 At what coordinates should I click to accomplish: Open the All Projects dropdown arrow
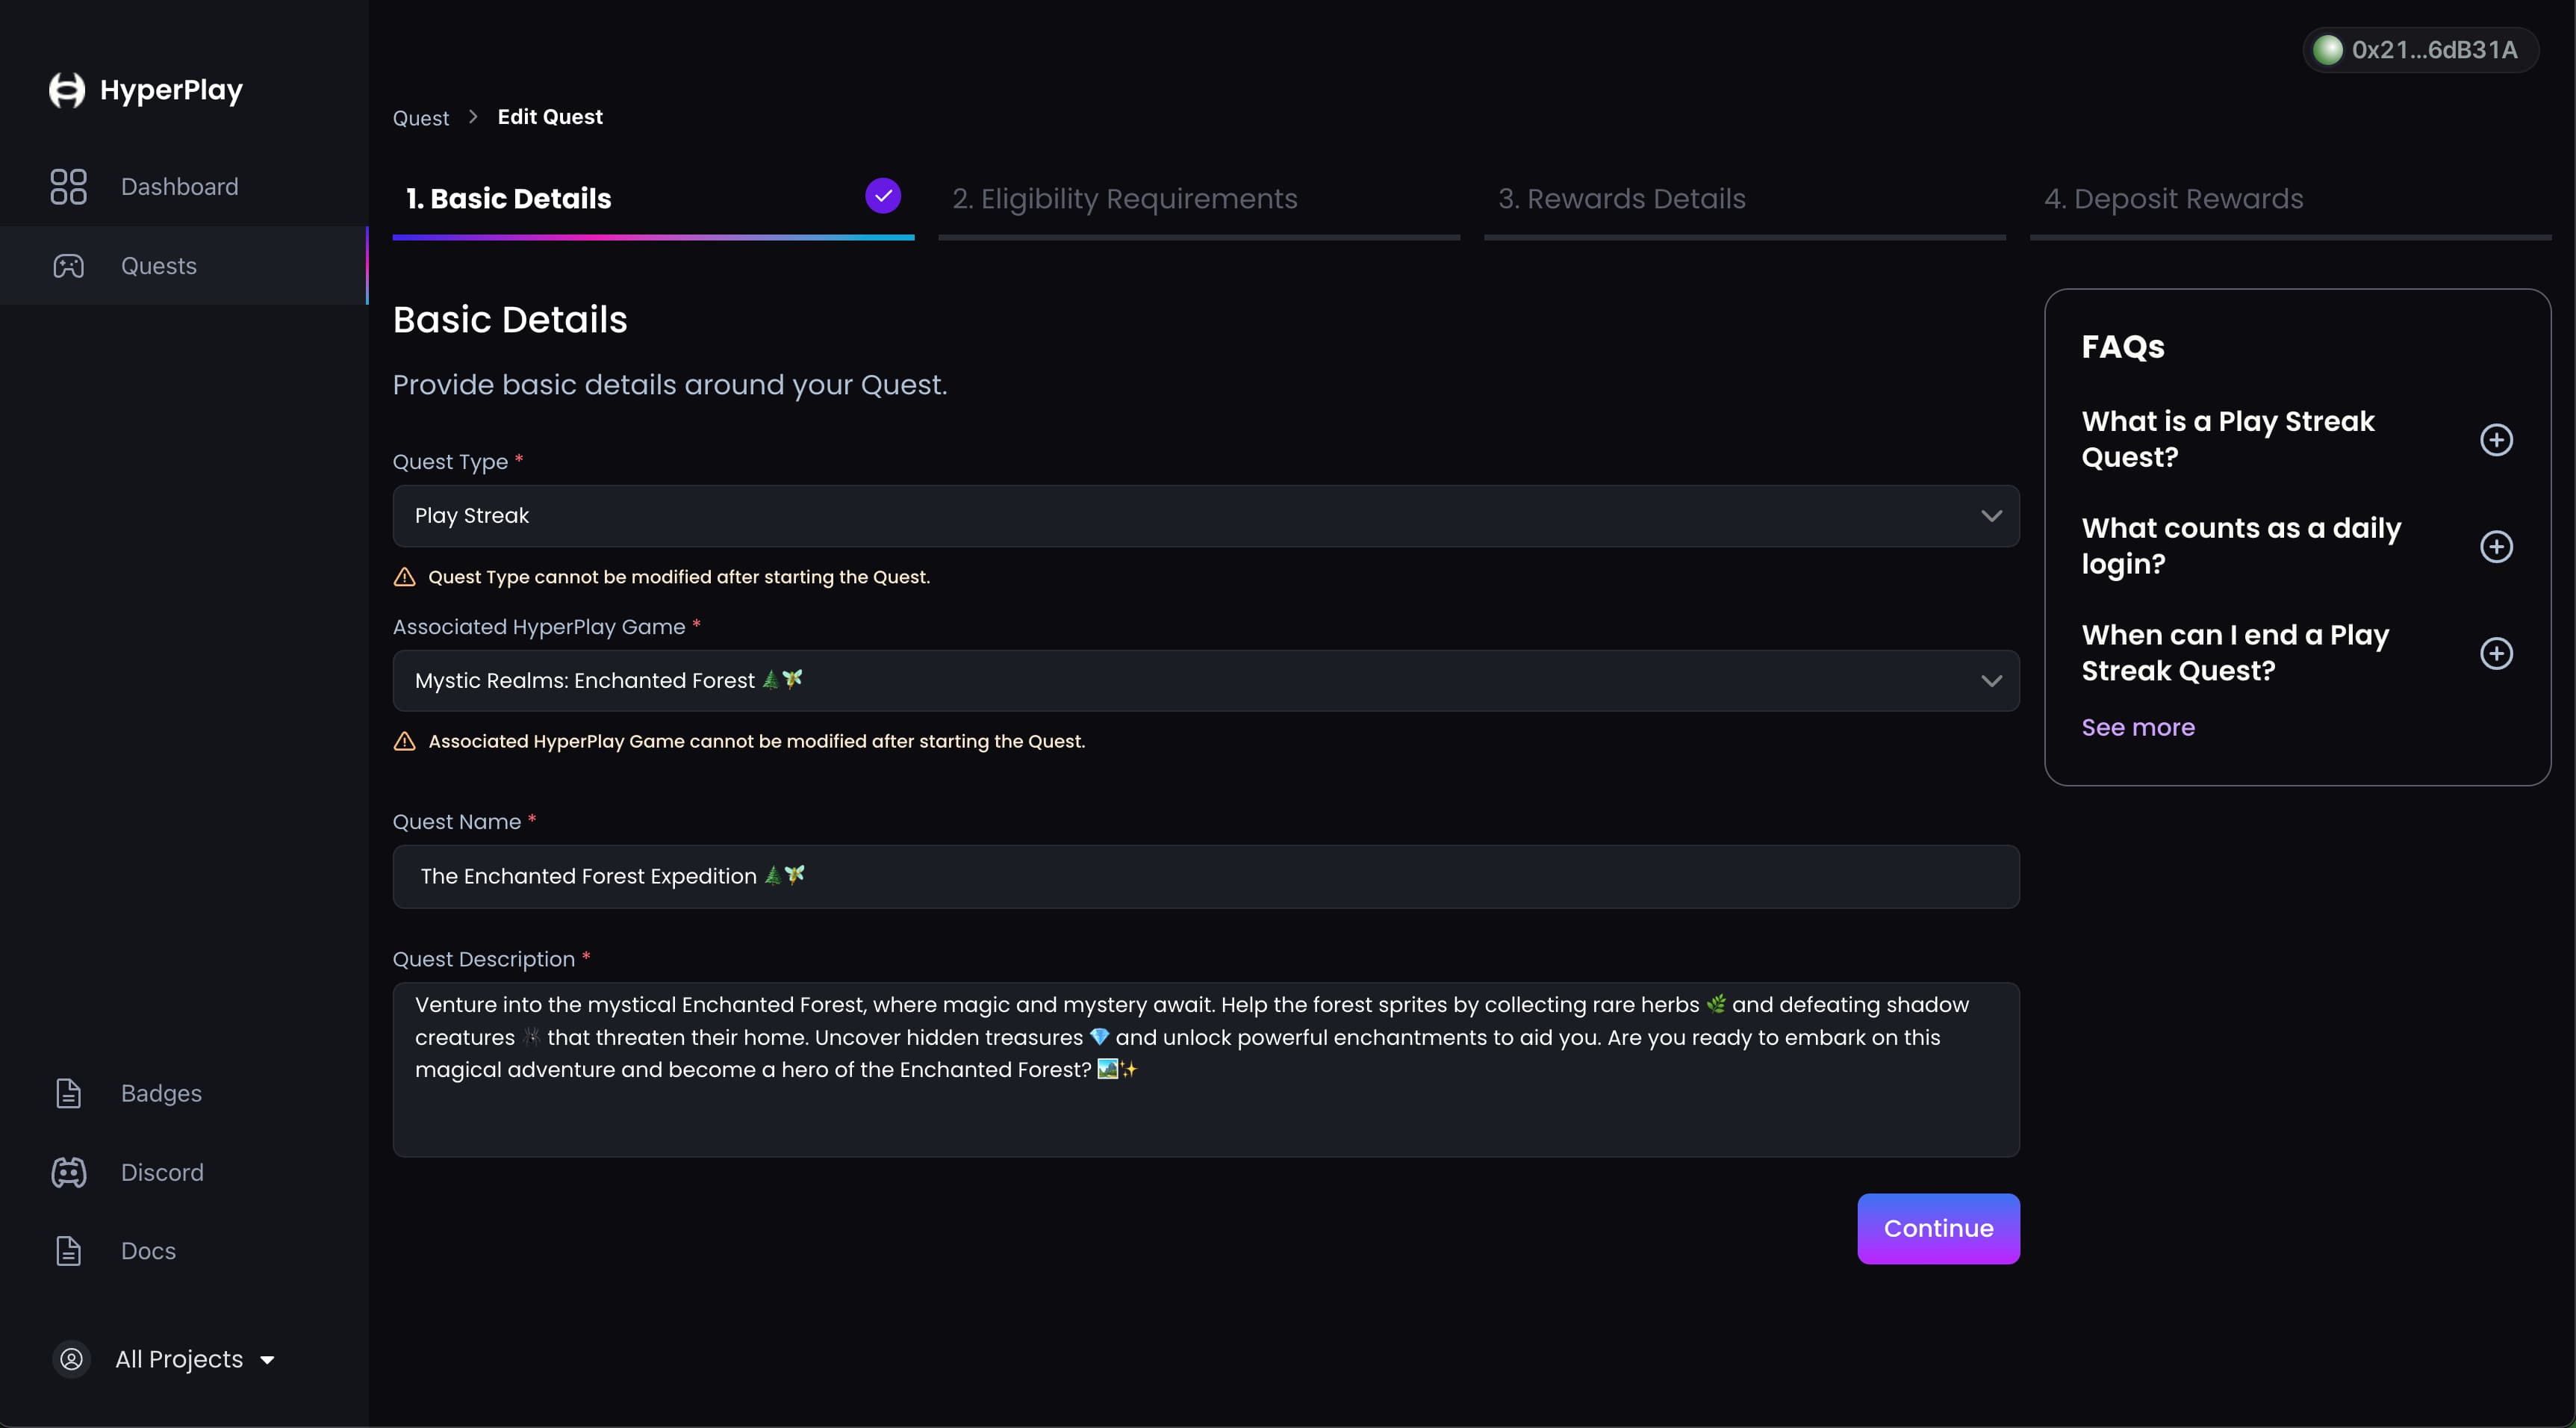(x=267, y=1360)
